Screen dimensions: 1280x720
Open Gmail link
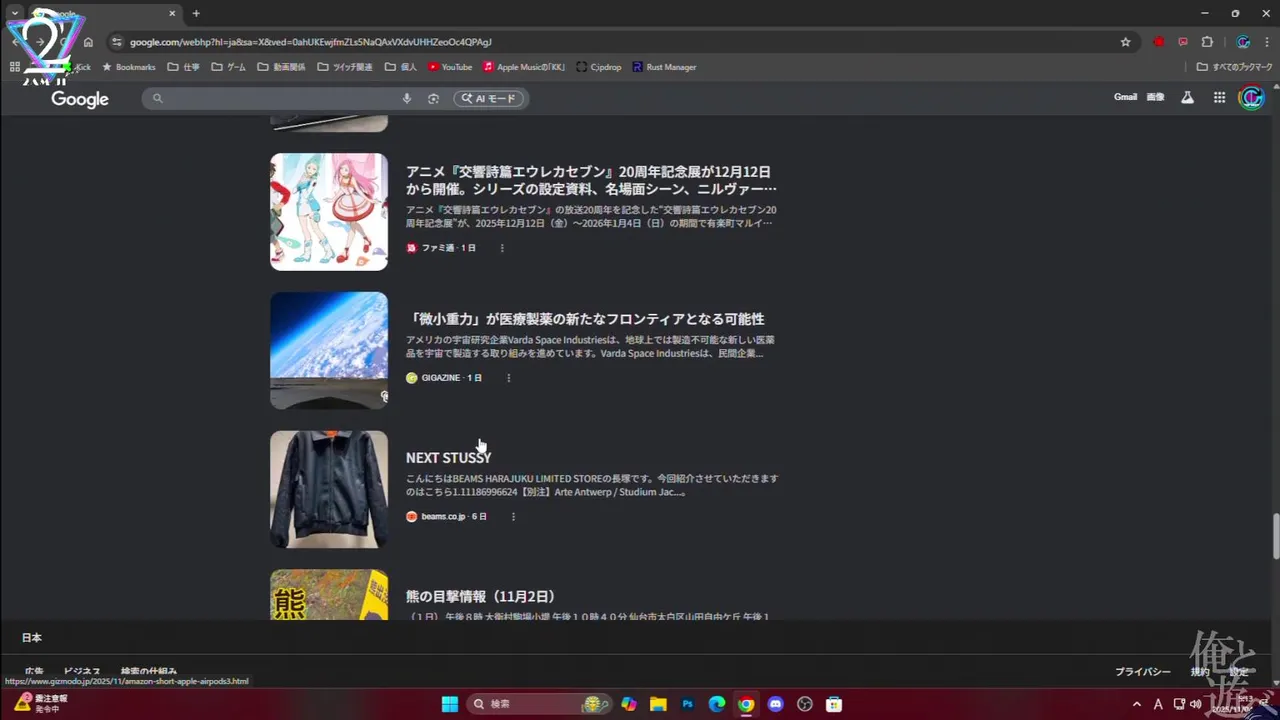1125,97
